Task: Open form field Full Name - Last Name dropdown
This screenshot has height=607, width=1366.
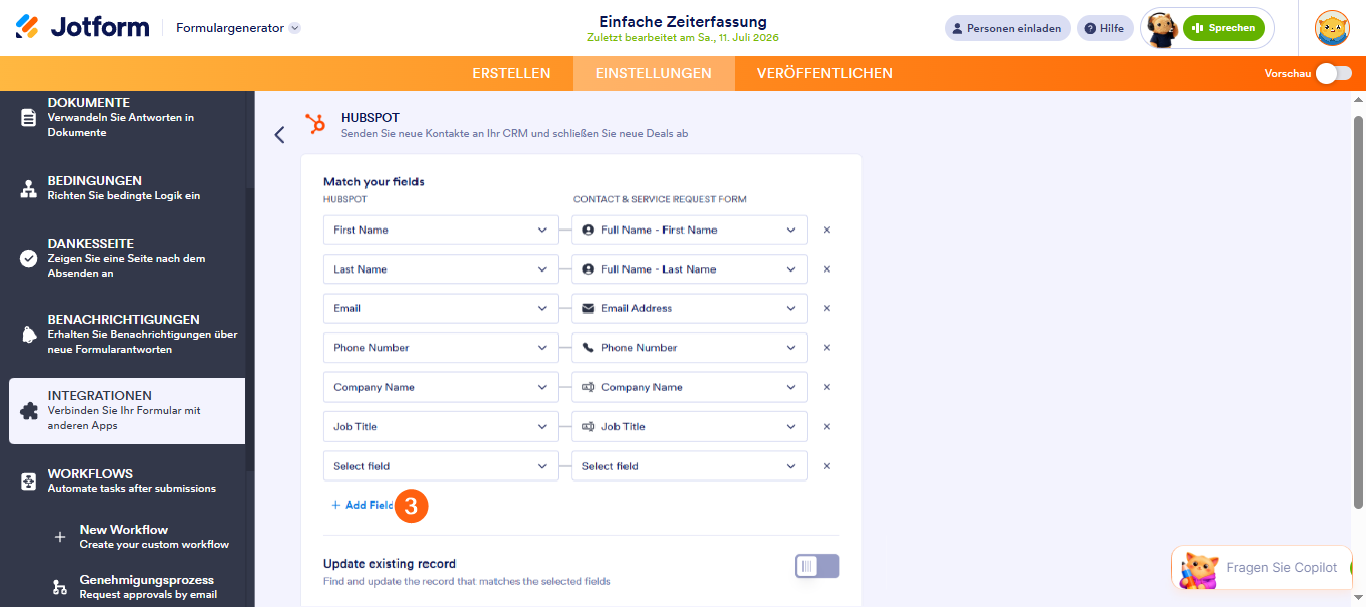Action: point(689,269)
